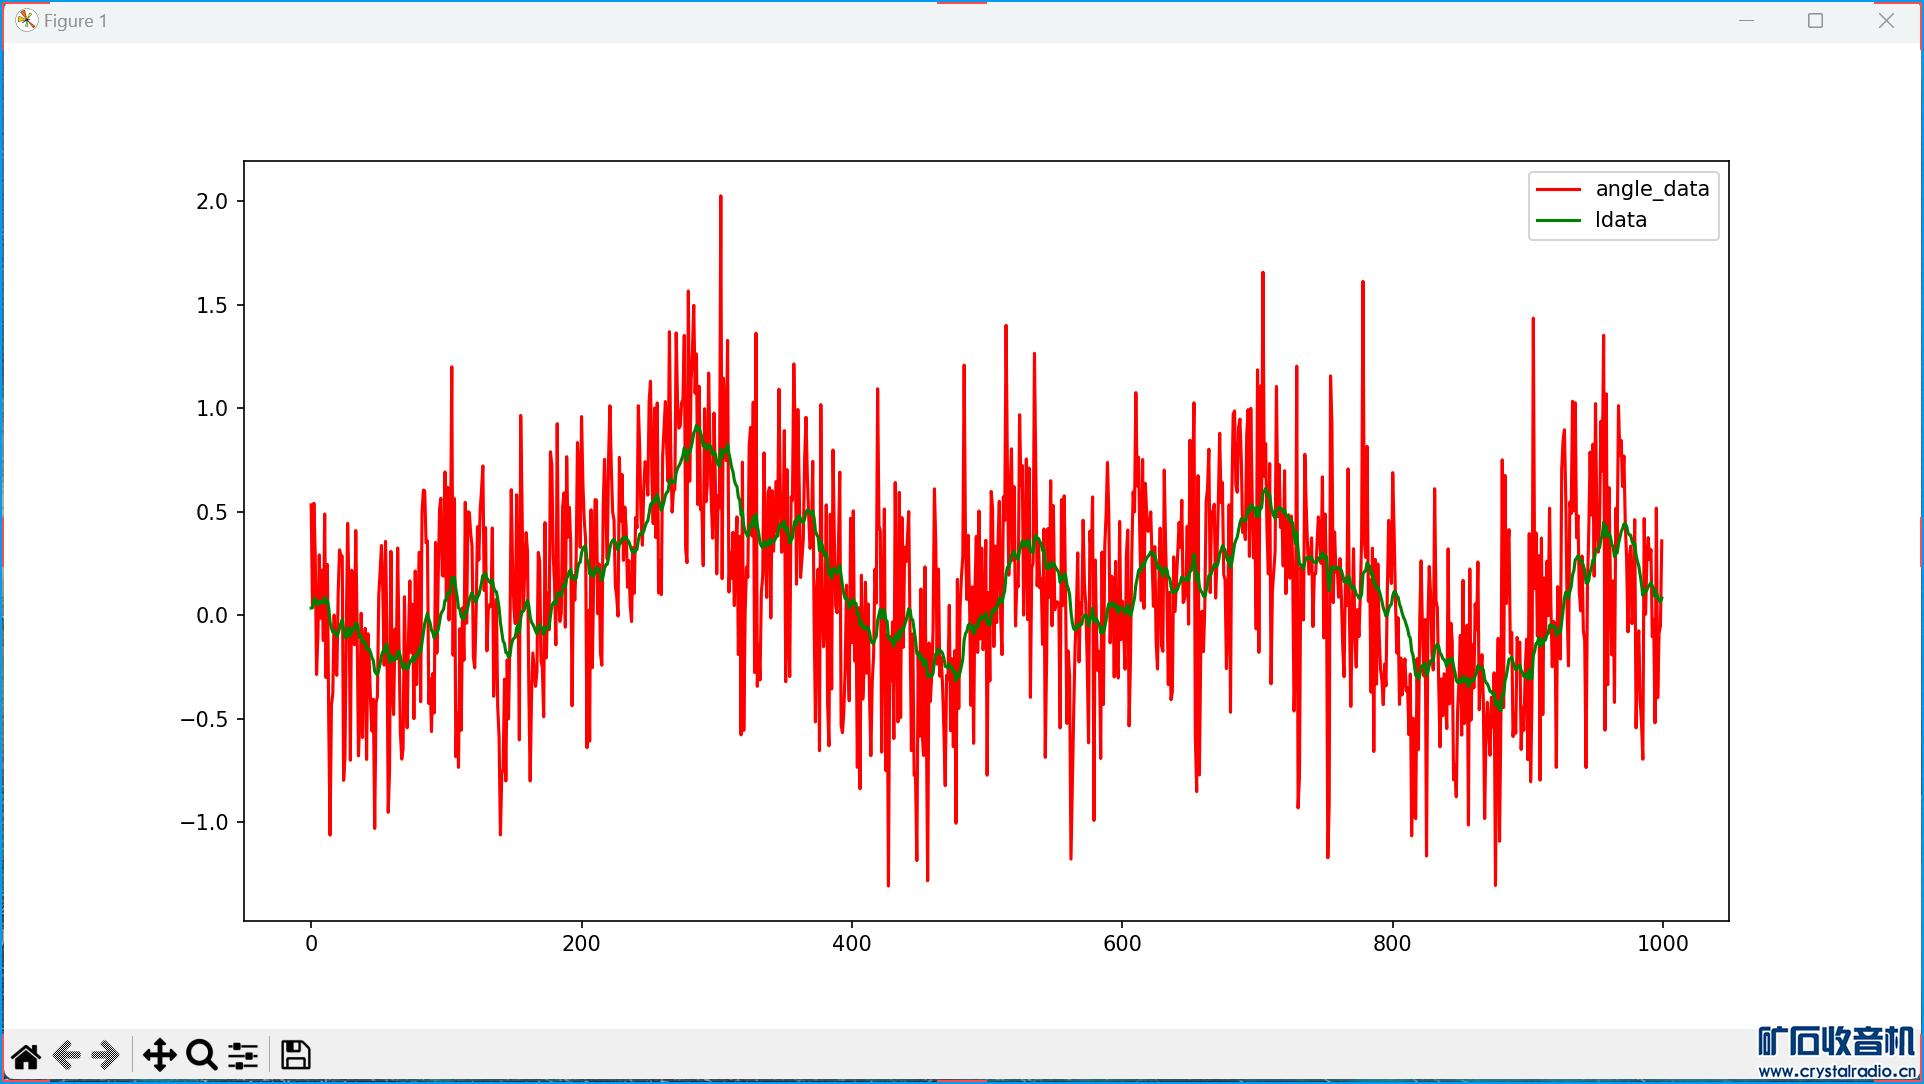The image size is (1924, 1084).
Task: Reset plot to original home view
Action: (x=26, y=1056)
